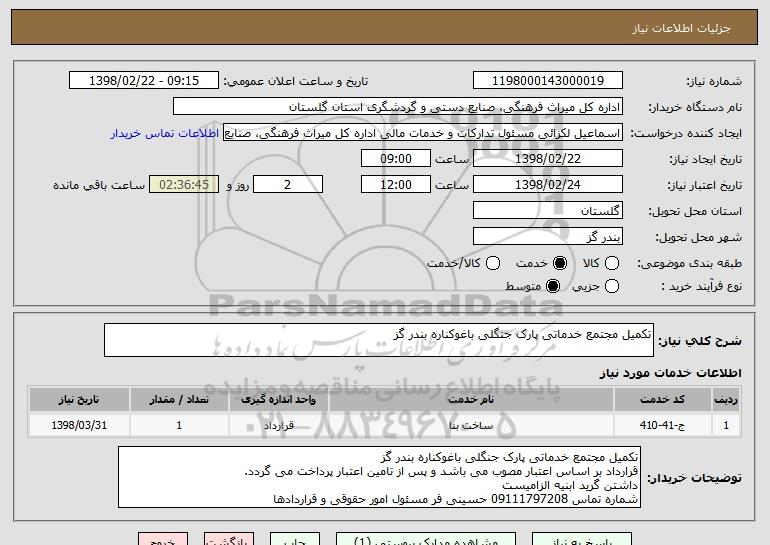This screenshot has width=770, height=545.
Task: Click the کد خدمت column header
Action: [662, 400]
